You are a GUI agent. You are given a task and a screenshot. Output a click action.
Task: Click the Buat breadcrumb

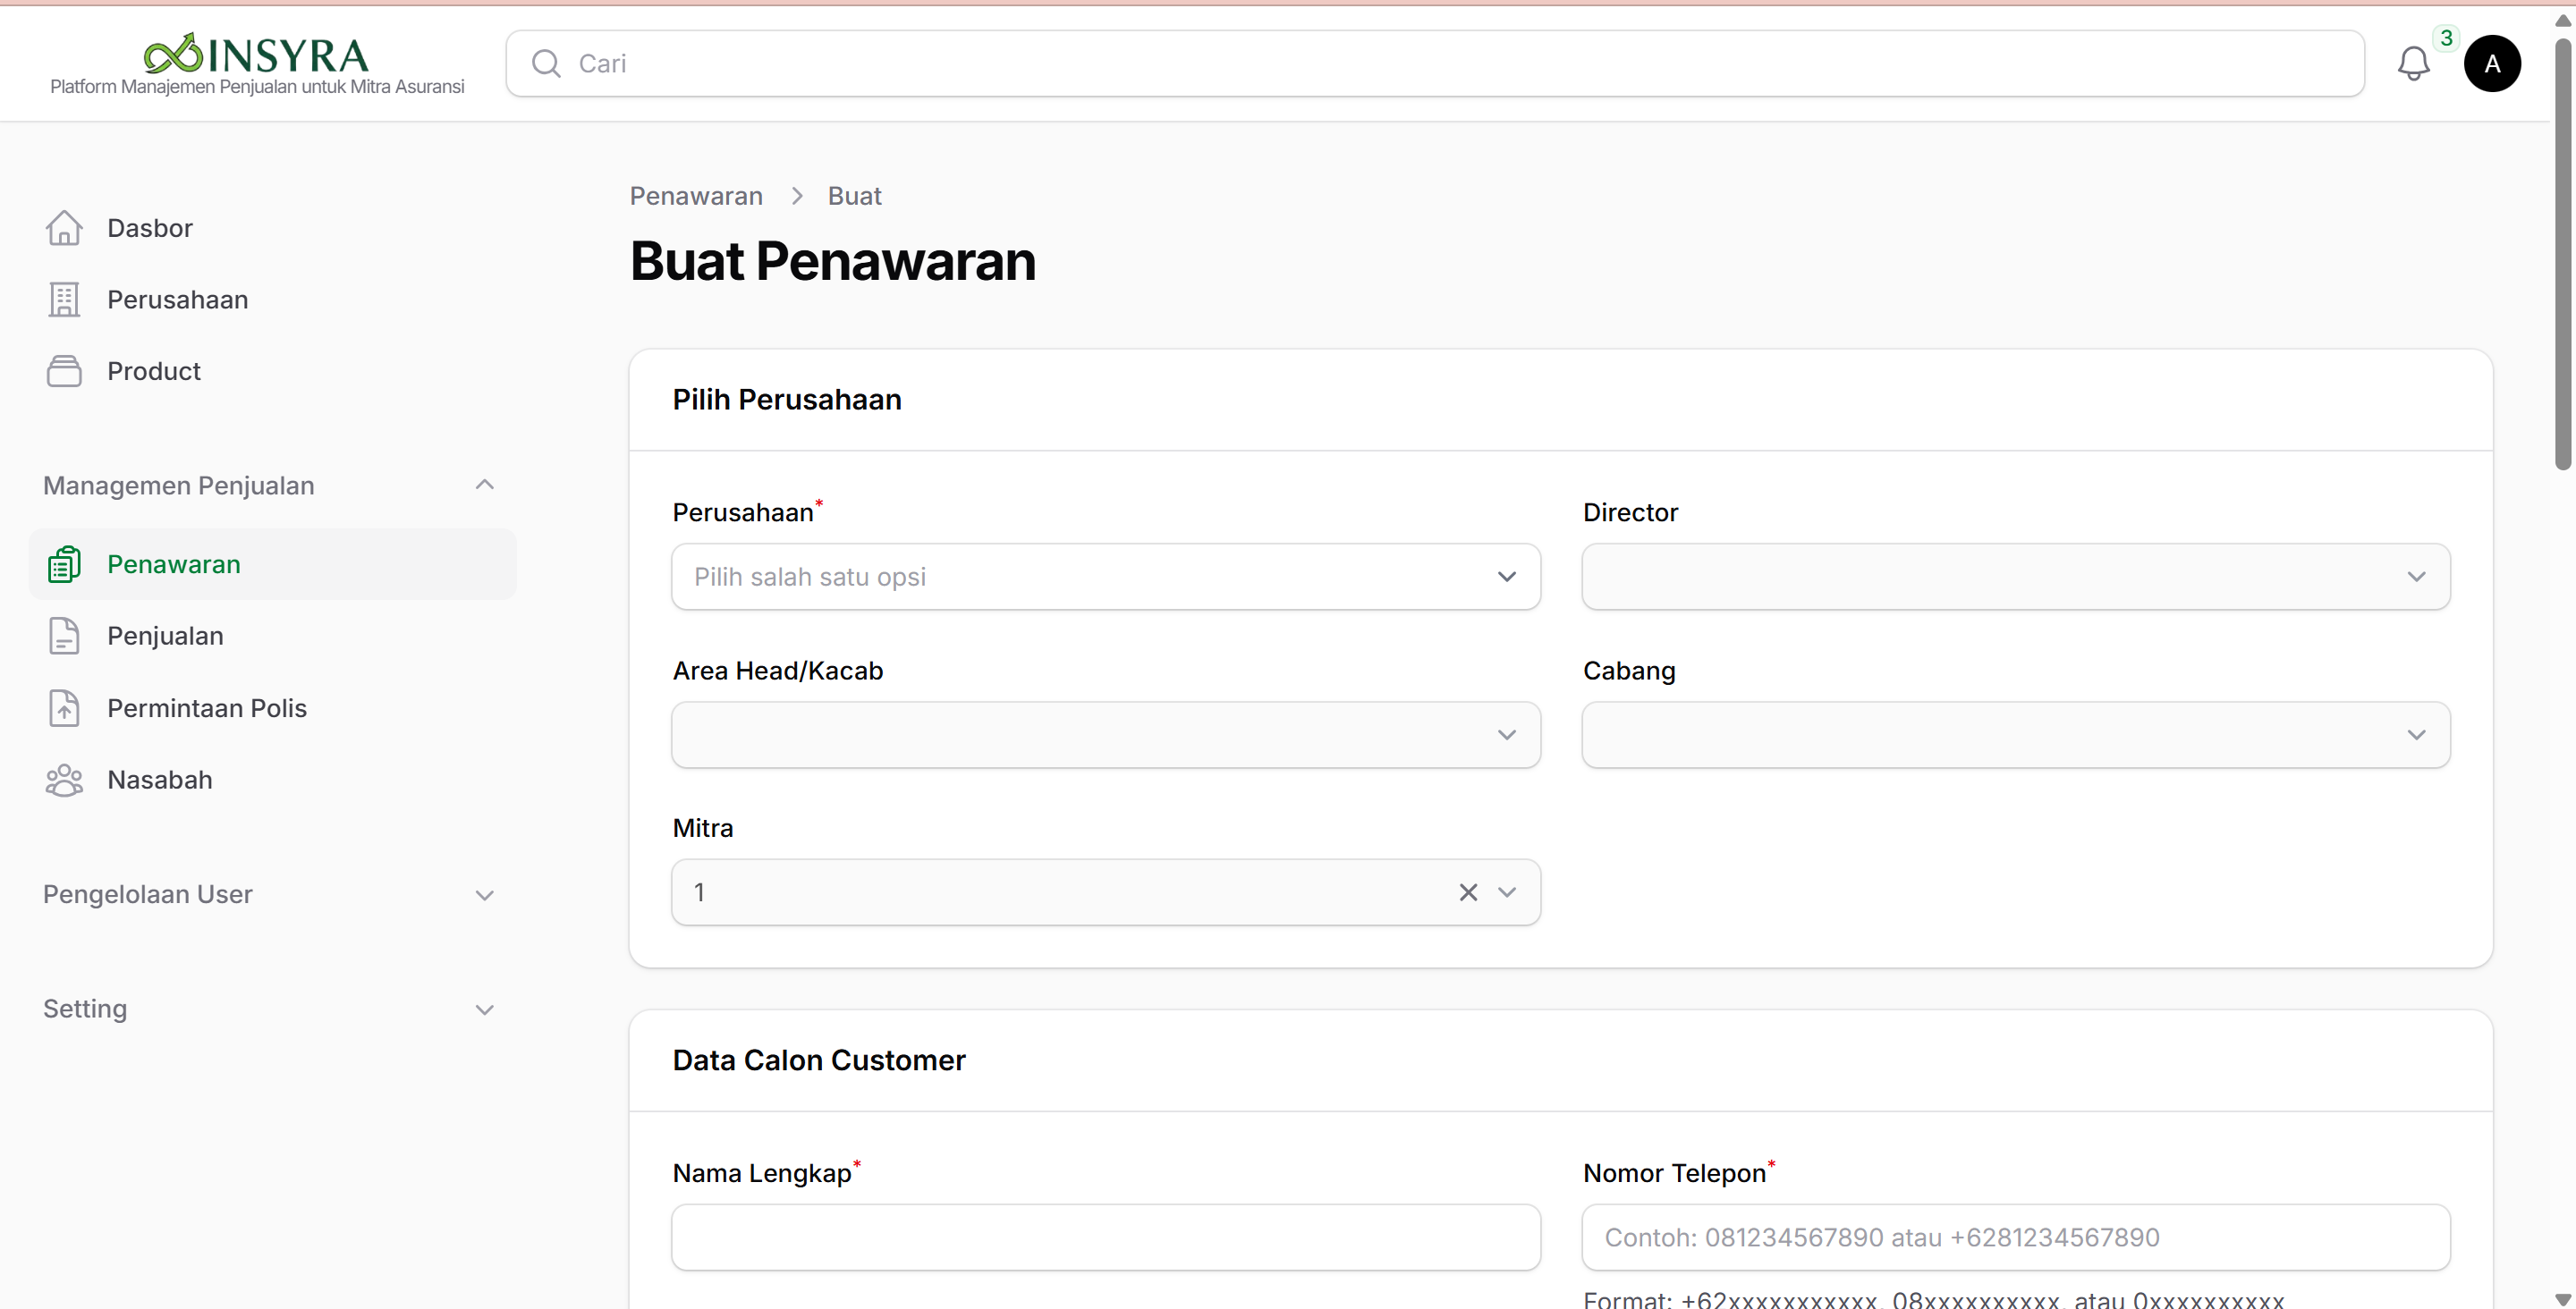click(854, 196)
